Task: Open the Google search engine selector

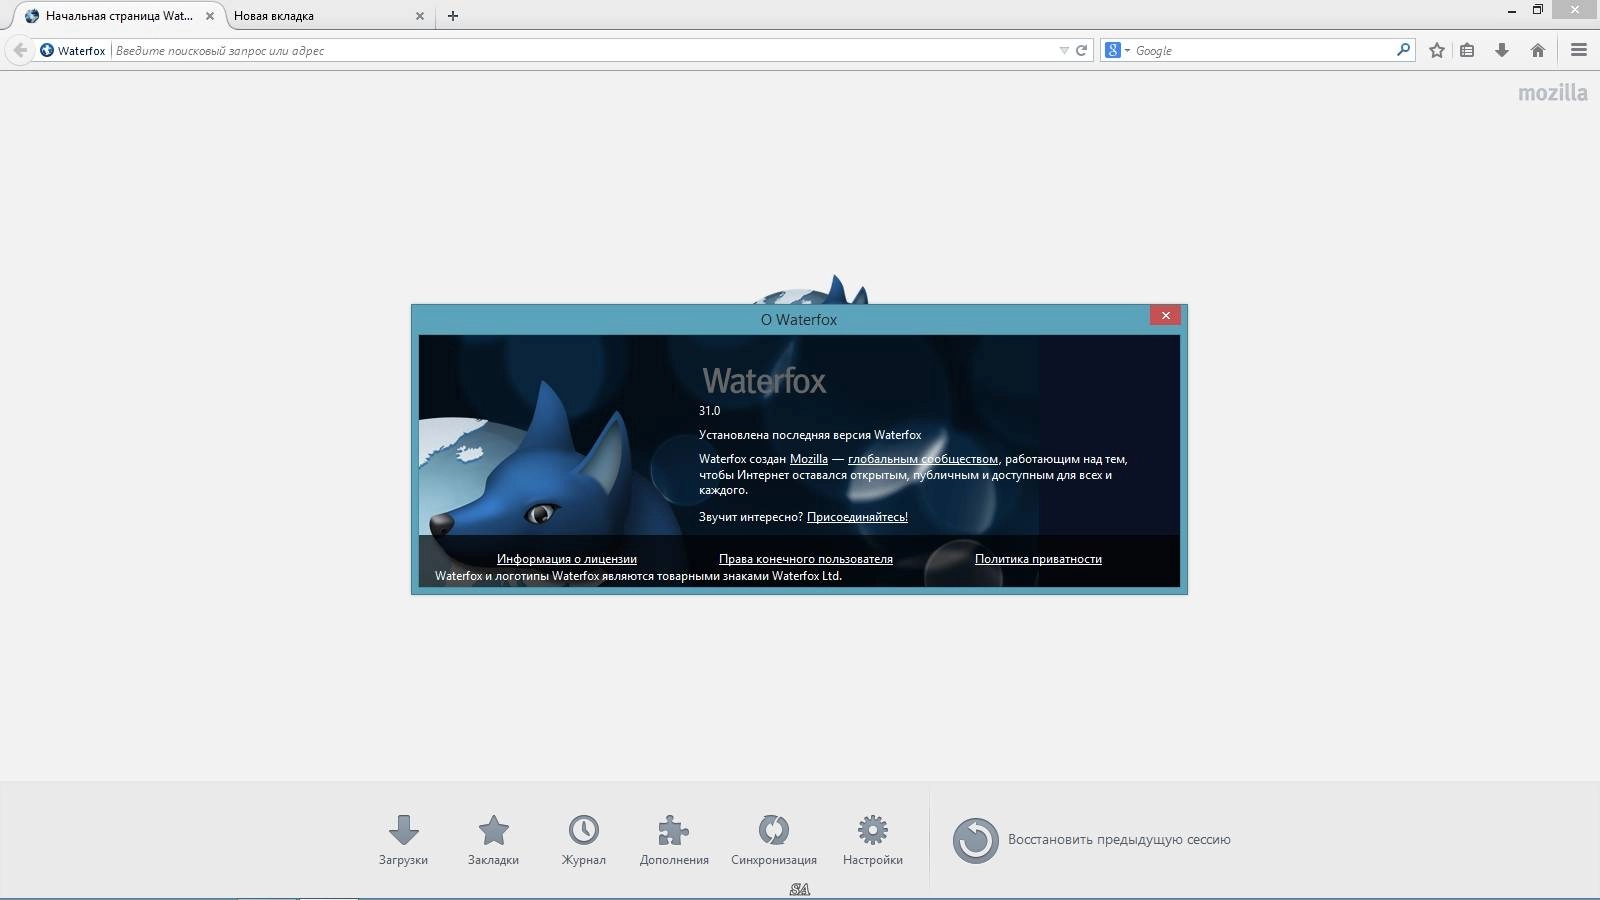Action: [1117, 50]
